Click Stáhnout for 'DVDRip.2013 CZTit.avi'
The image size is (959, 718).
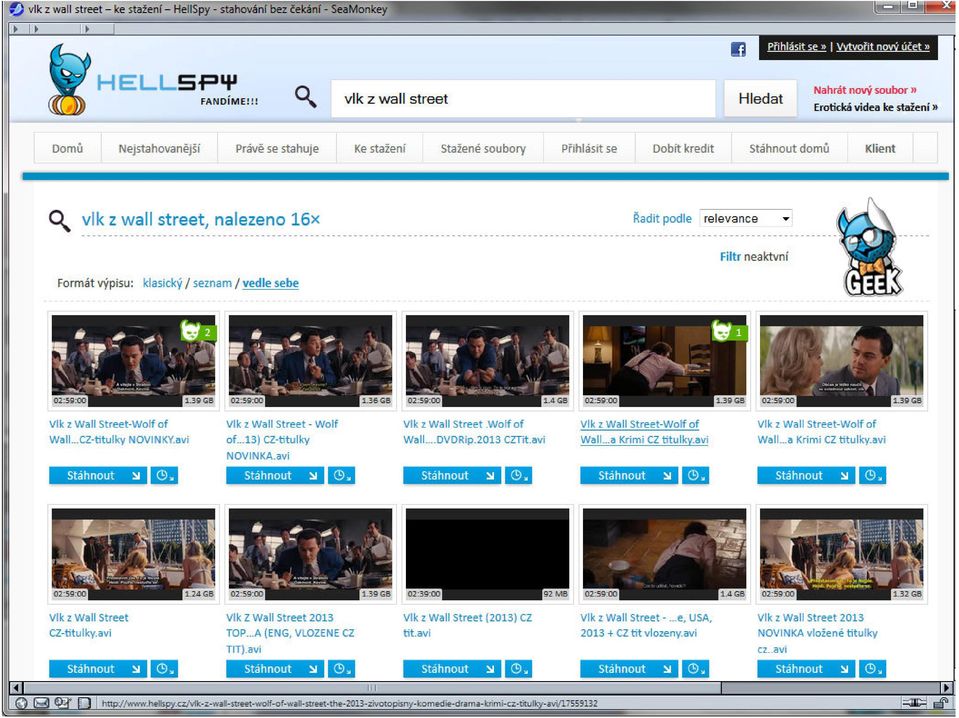tap(452, 475)
